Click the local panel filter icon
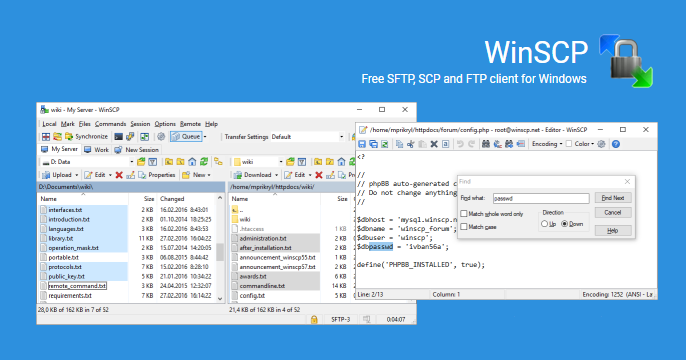 point(153,162)
